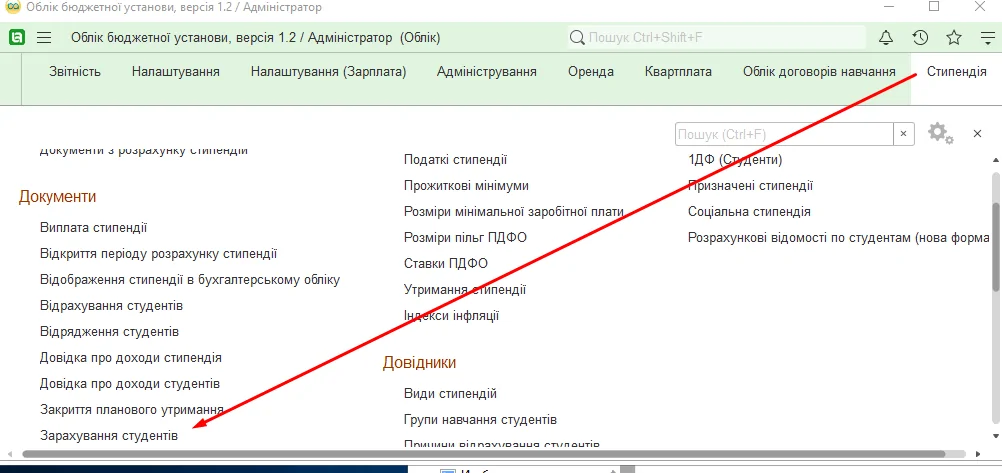Open history clock icon
This screenshot has width=1002, height=473.
(x=920, y=38)
